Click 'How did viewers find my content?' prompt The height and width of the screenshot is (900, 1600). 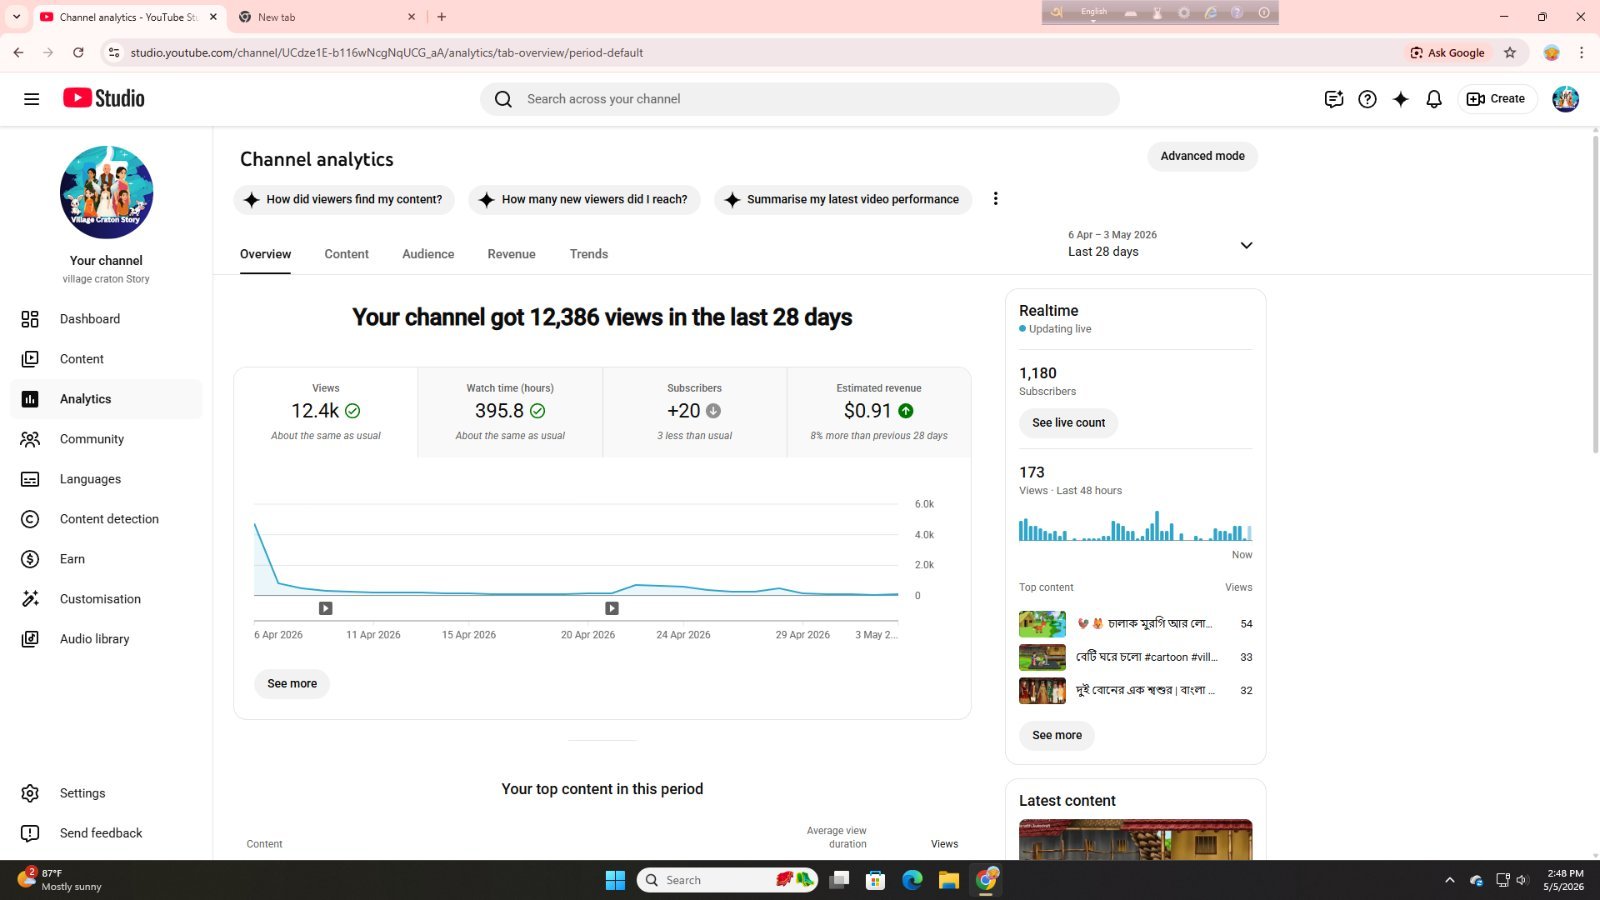[x=344, y=200]
